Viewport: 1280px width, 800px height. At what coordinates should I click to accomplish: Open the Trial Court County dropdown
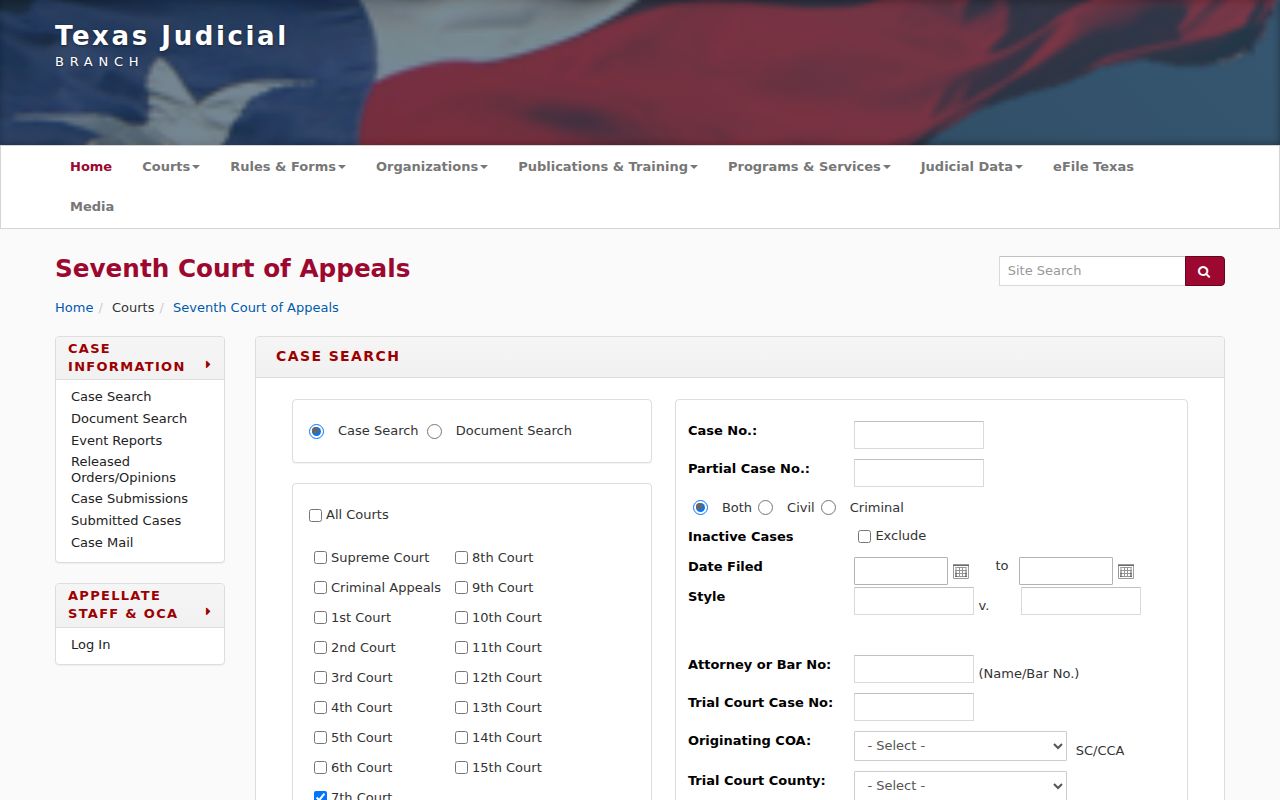(x=960, y=785)
